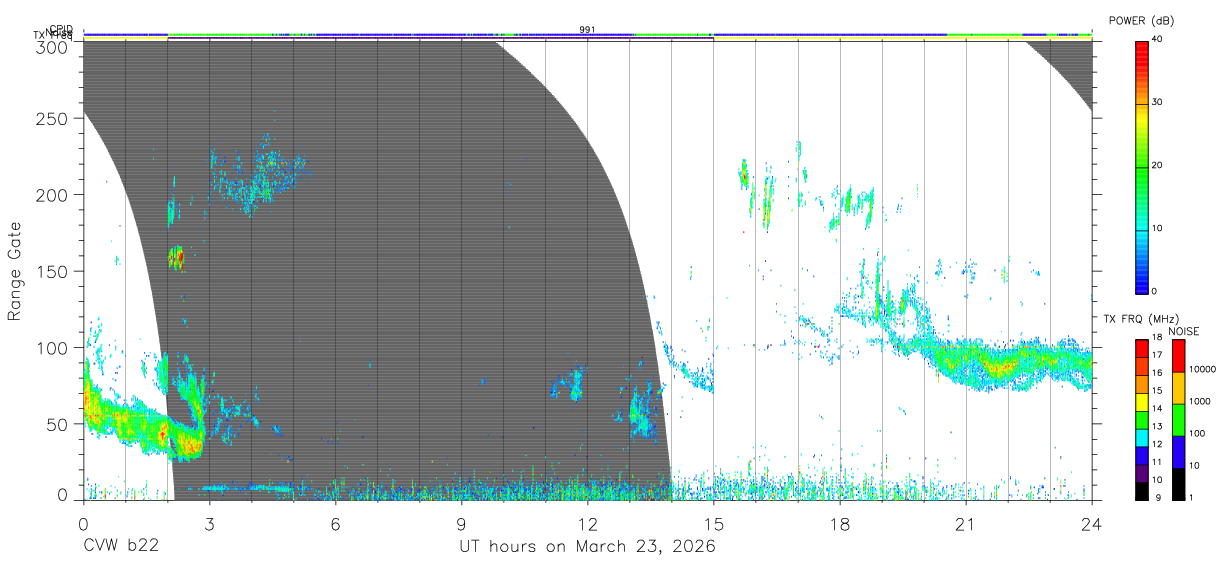Image resolution: width=1228 pixels, height=567 pixels.
Task: Click the "50" range gate tick label
Action: point(57,424)
